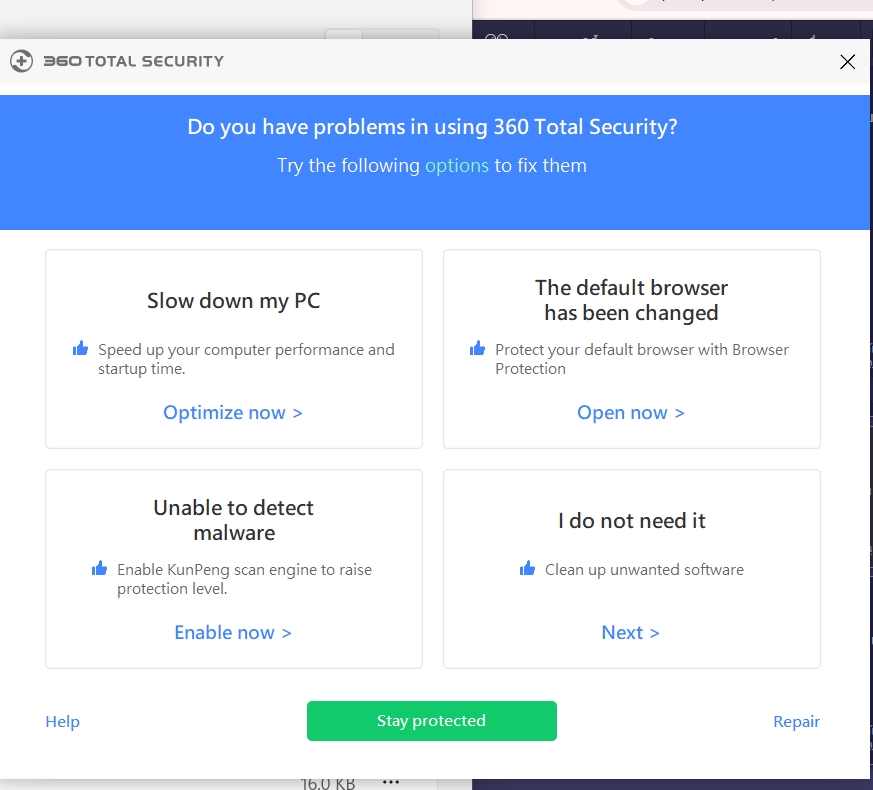Viewport: 873px width, 790px height.
Task: Close the 360 Total Security dialog
Action: (847, 62)
